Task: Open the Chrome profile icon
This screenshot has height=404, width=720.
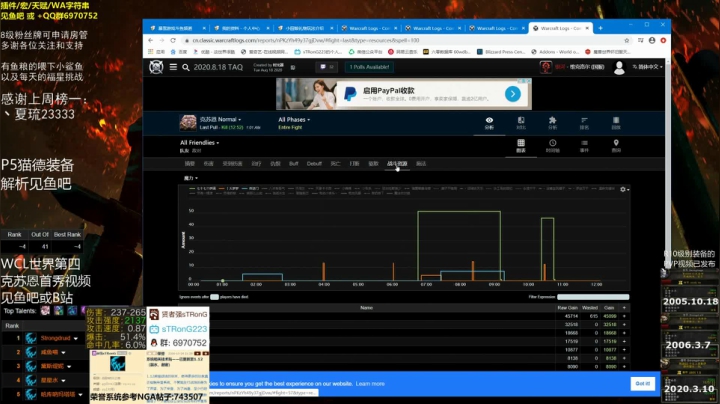Action: point(652,40)
